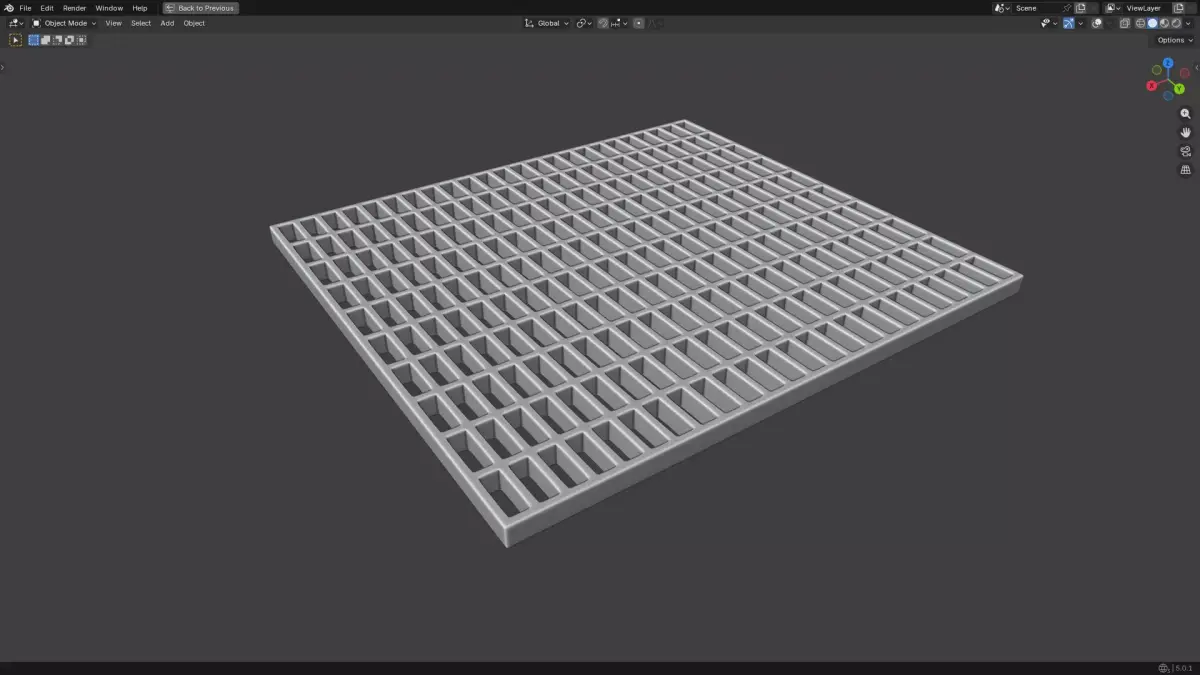Screen dimensions: 1200x675
Task: Click the negative Y axis gizmo circle
Action: point(1157,70)
